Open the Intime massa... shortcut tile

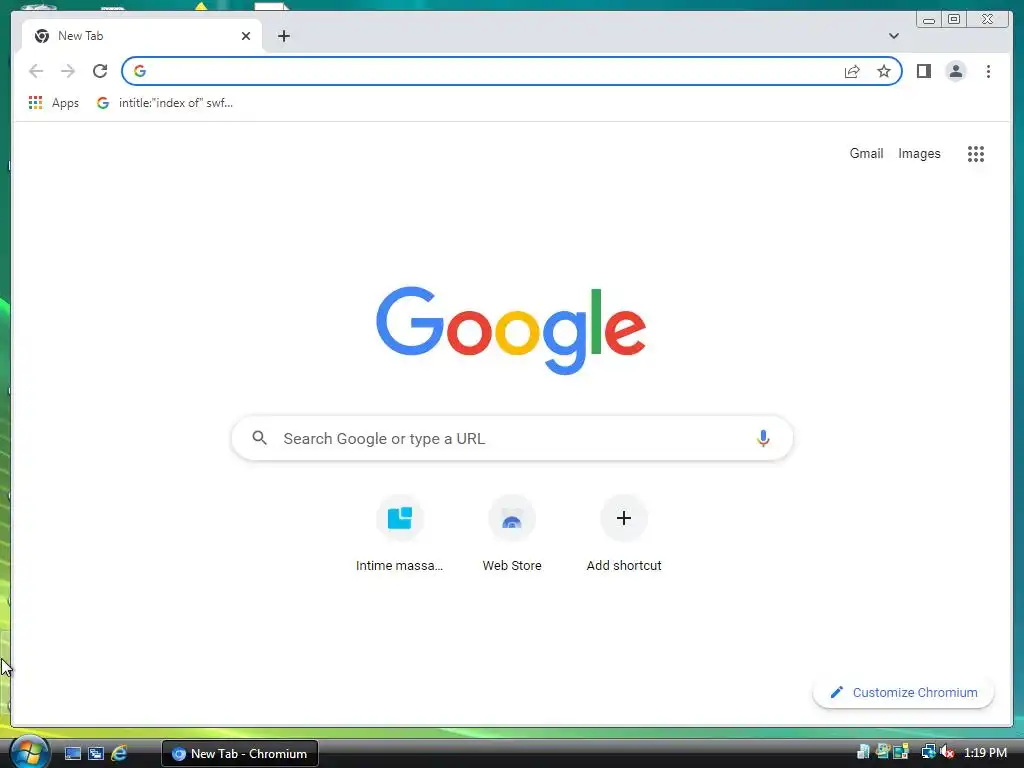(400, 534)
